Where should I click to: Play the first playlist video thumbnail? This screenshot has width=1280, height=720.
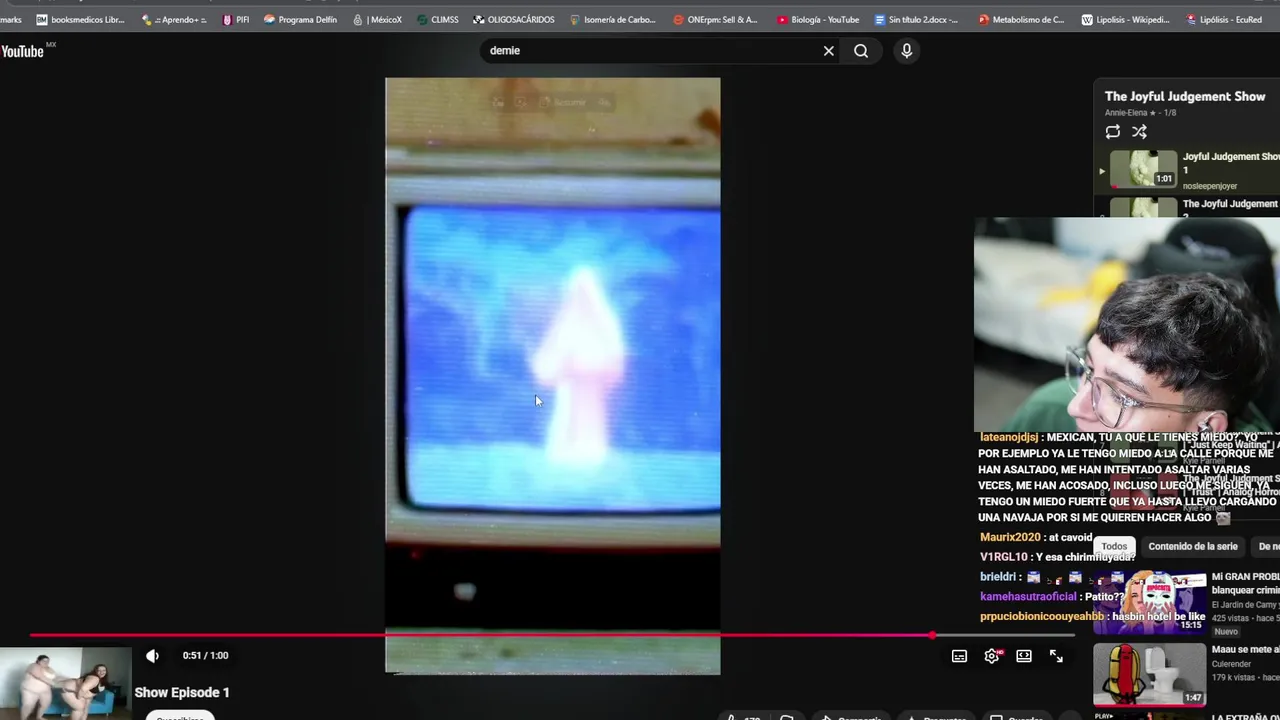[1143, 169]
